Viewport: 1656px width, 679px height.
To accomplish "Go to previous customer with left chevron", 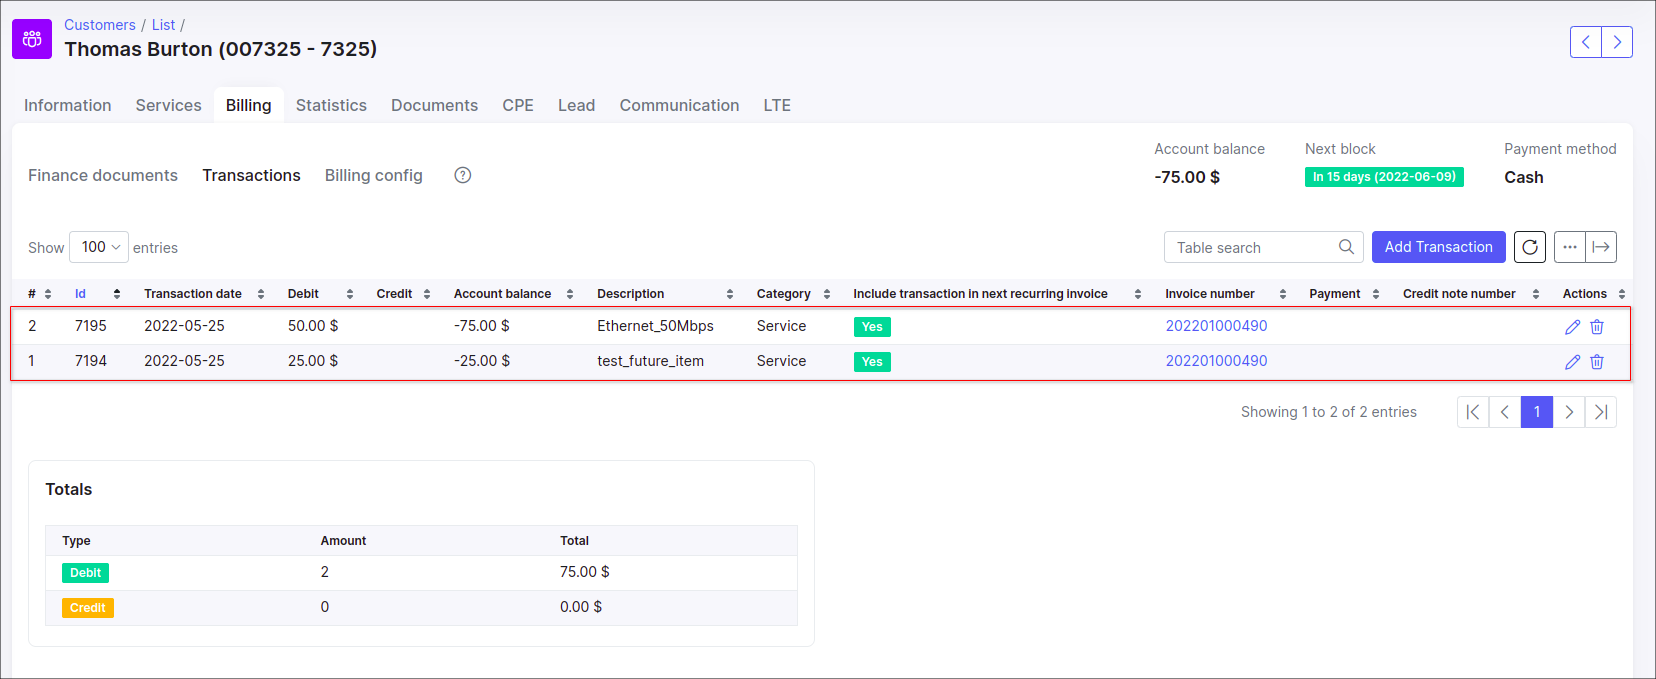I will click(1586, 42).
